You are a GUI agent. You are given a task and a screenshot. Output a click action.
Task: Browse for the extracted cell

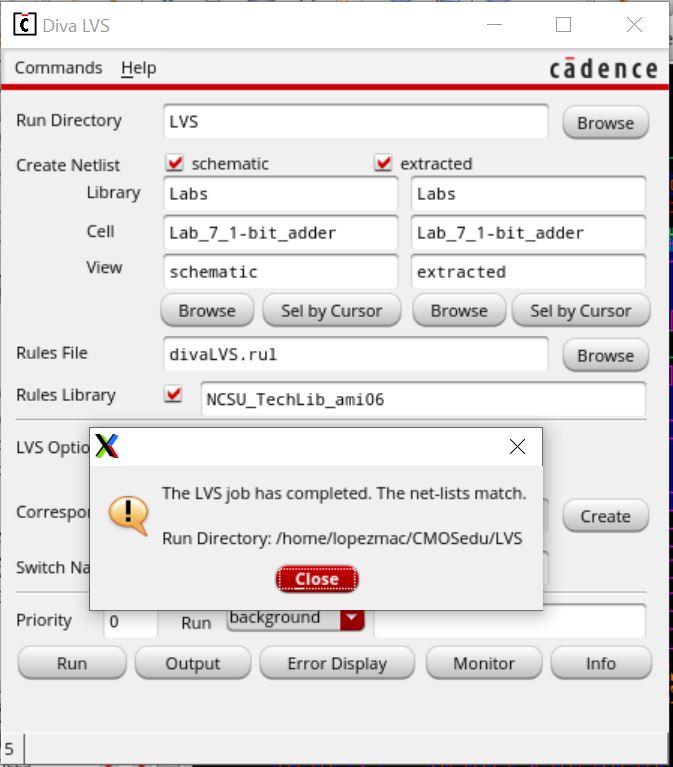(x=459, y=311)
